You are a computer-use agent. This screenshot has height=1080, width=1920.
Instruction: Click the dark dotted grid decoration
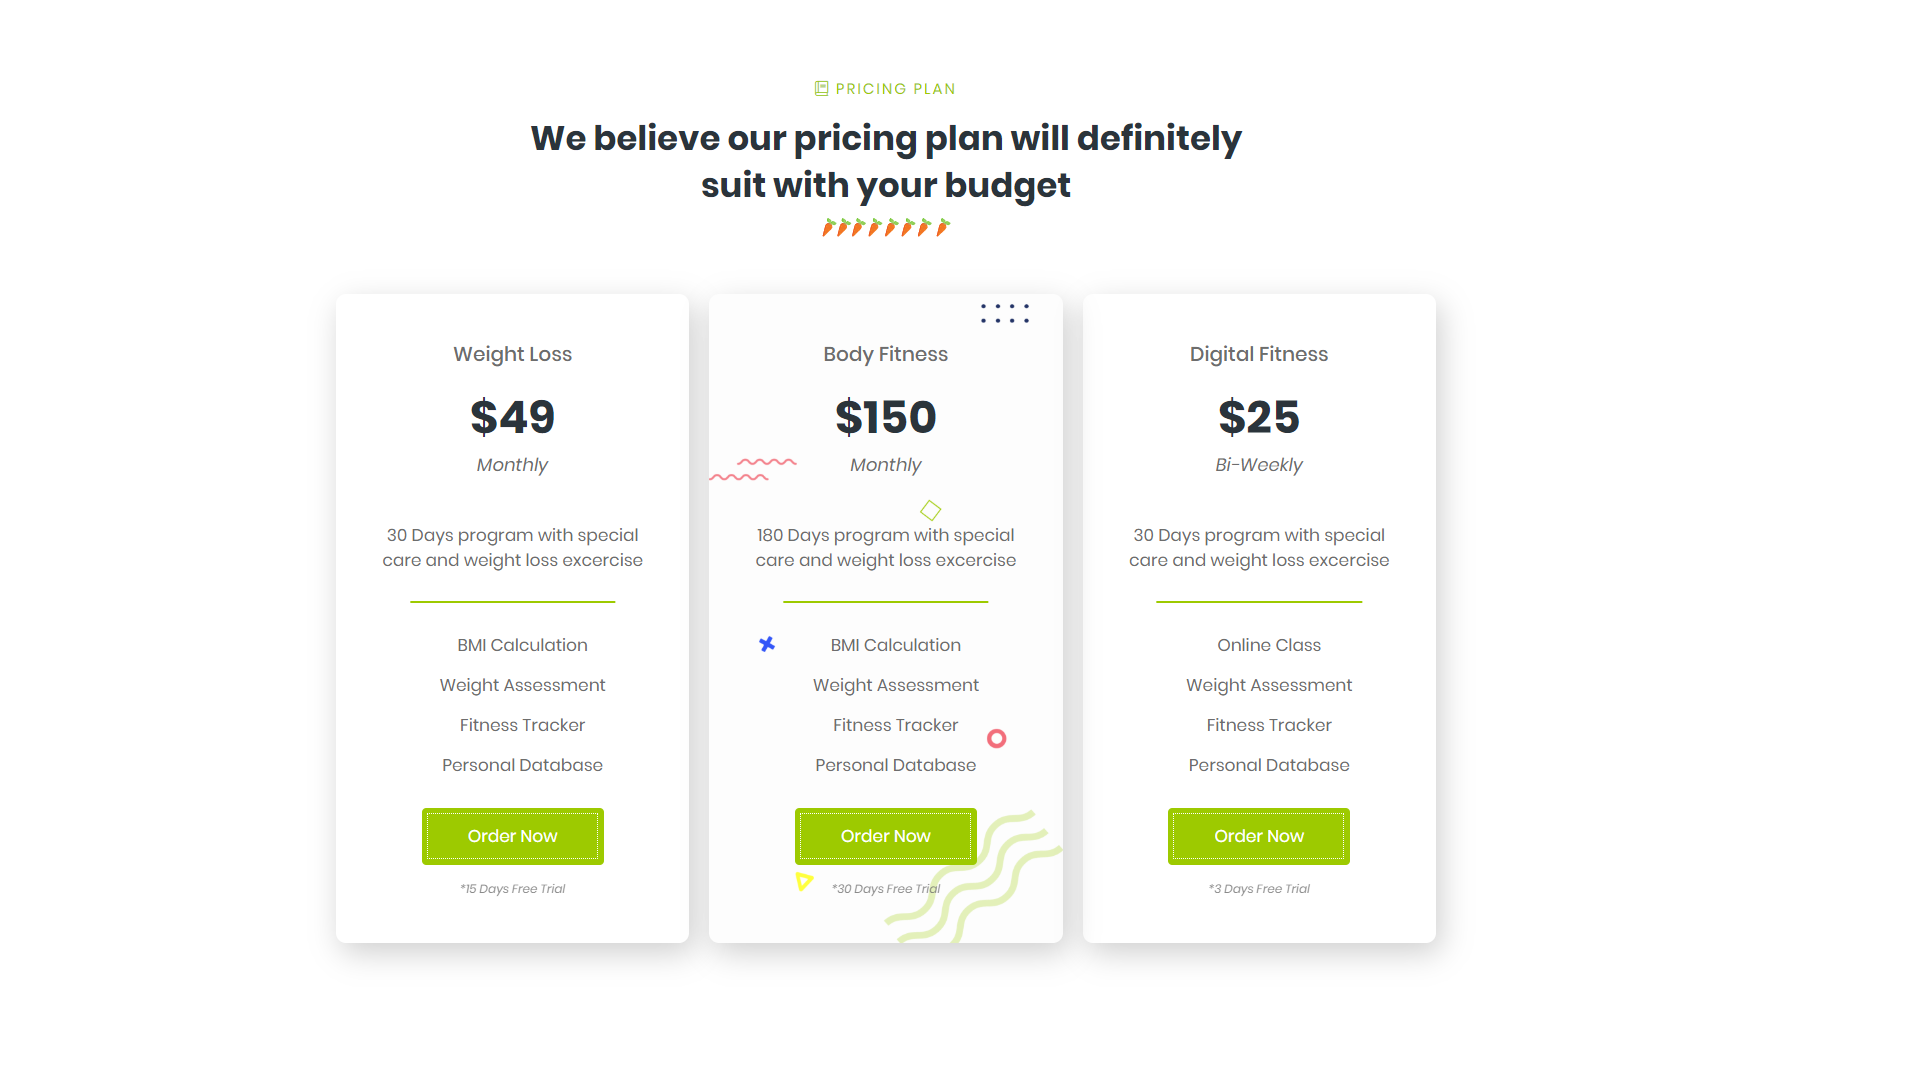[x=1005, y=314]
